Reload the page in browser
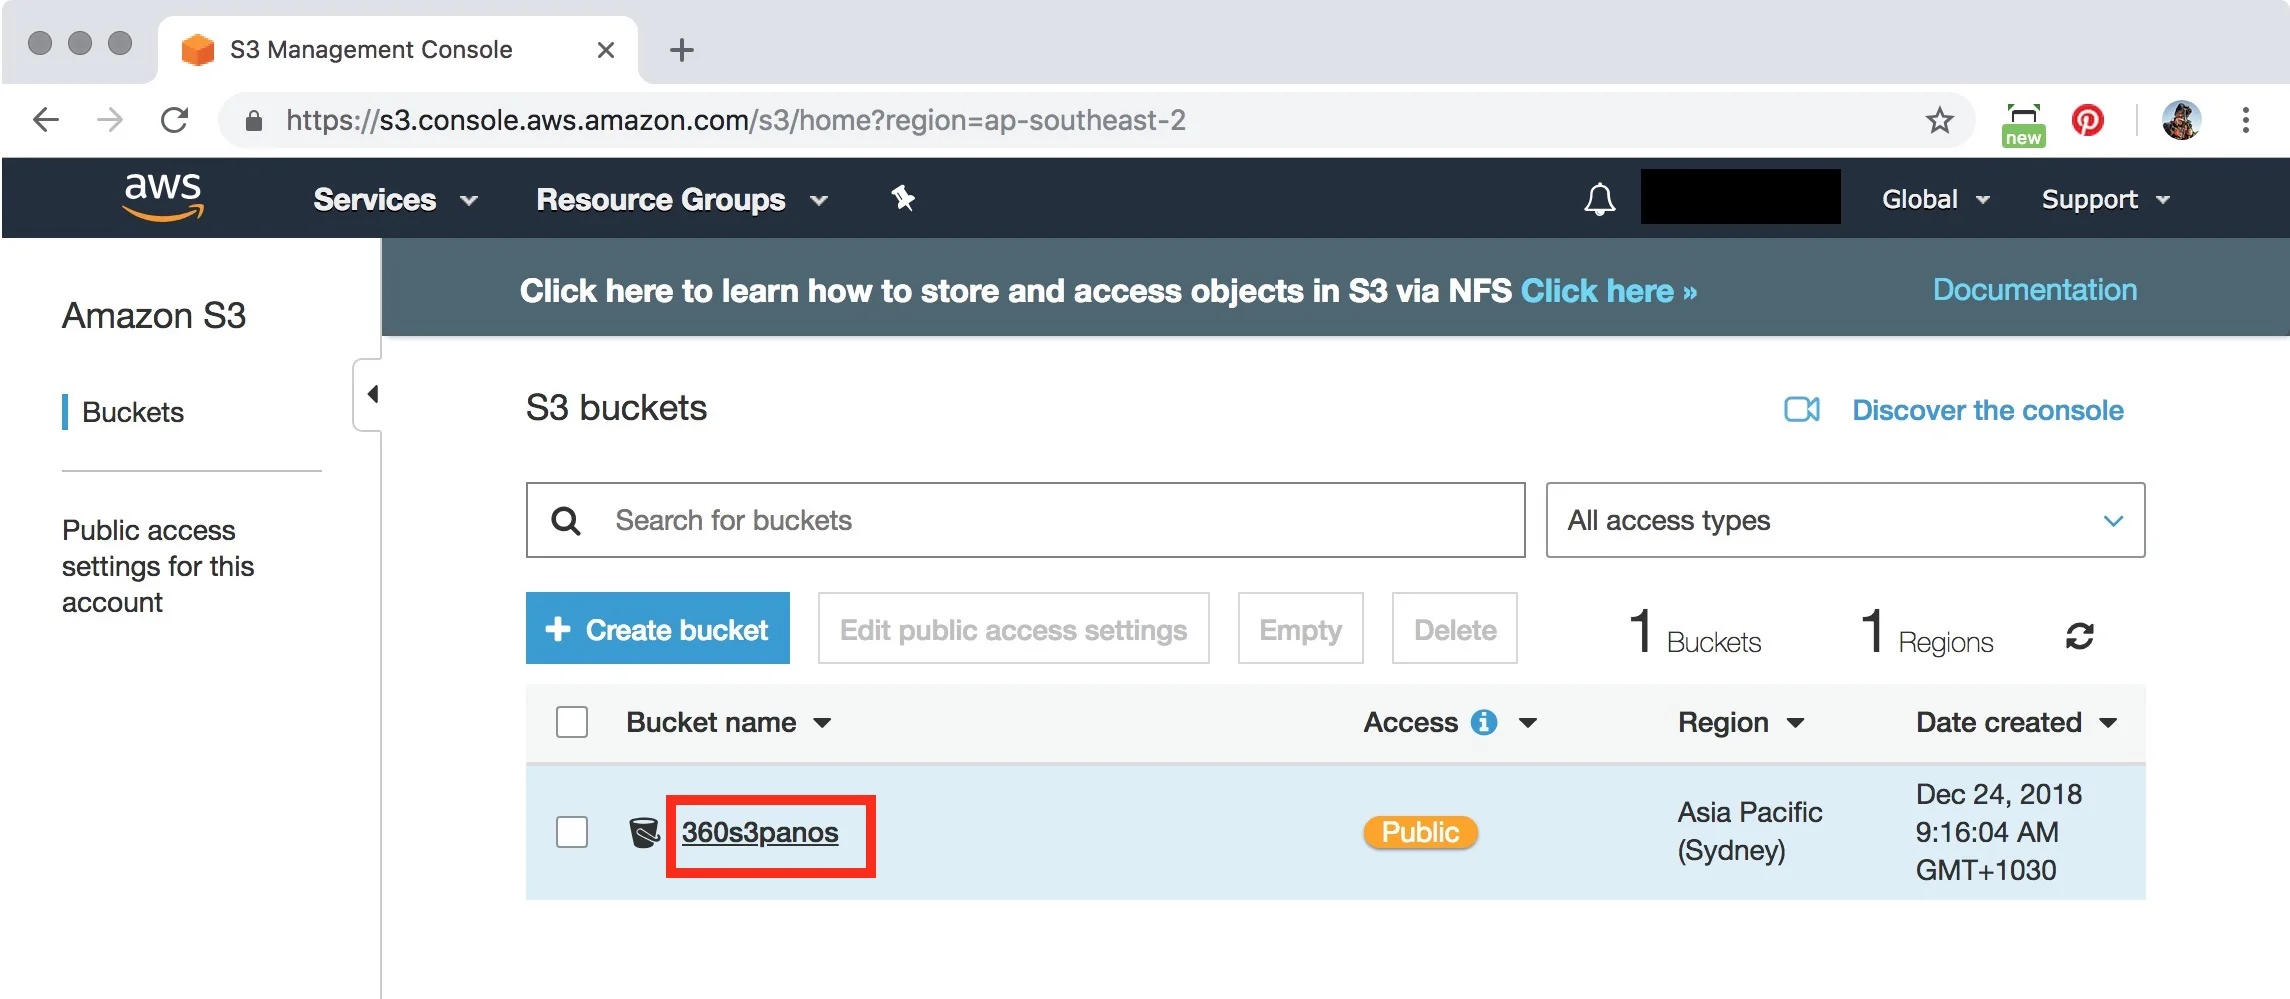The image size is (2290, 999). coord(175,120)
